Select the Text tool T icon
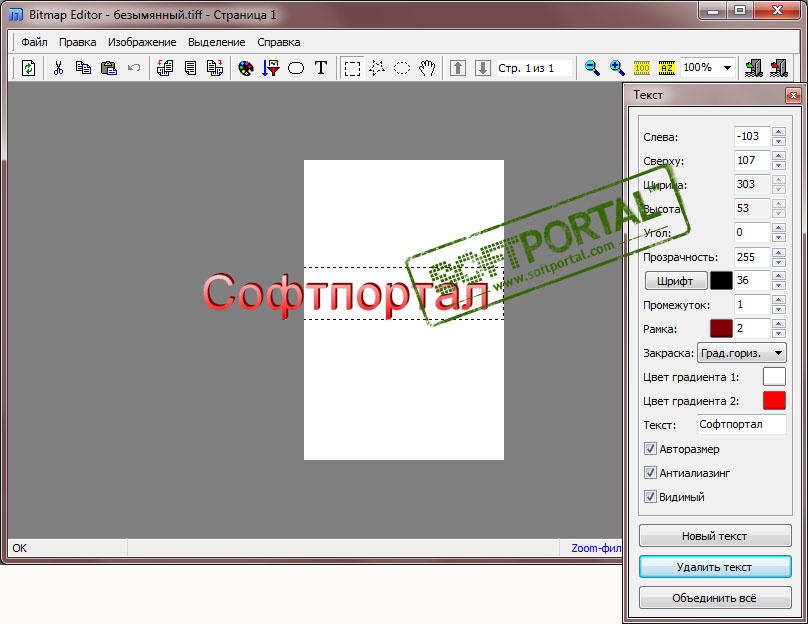 [x=321, y=68]
